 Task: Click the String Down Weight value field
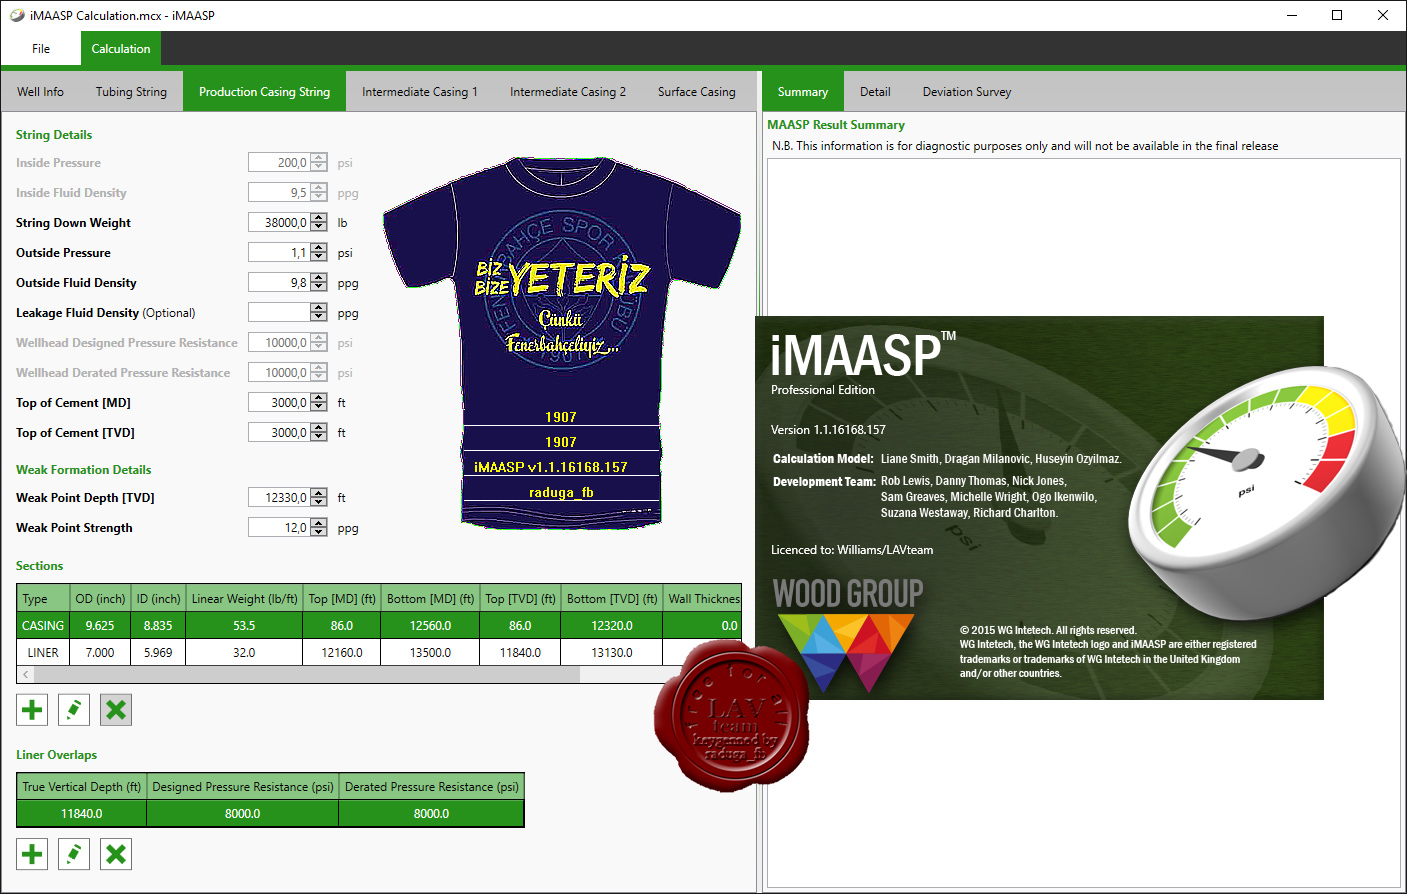coord(279,223)
